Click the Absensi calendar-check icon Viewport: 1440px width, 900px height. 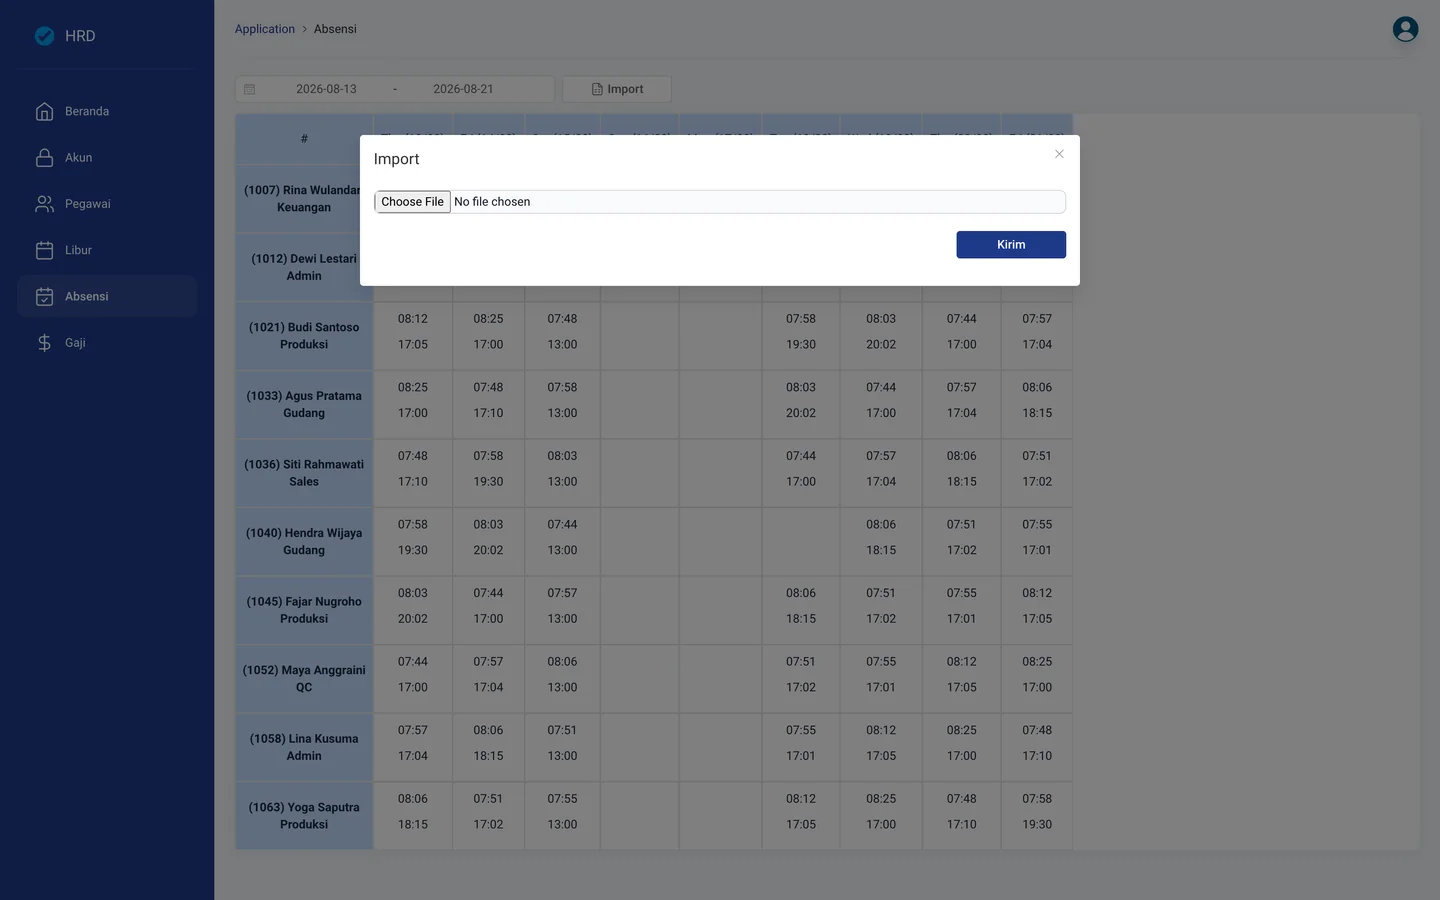[44, 296]
